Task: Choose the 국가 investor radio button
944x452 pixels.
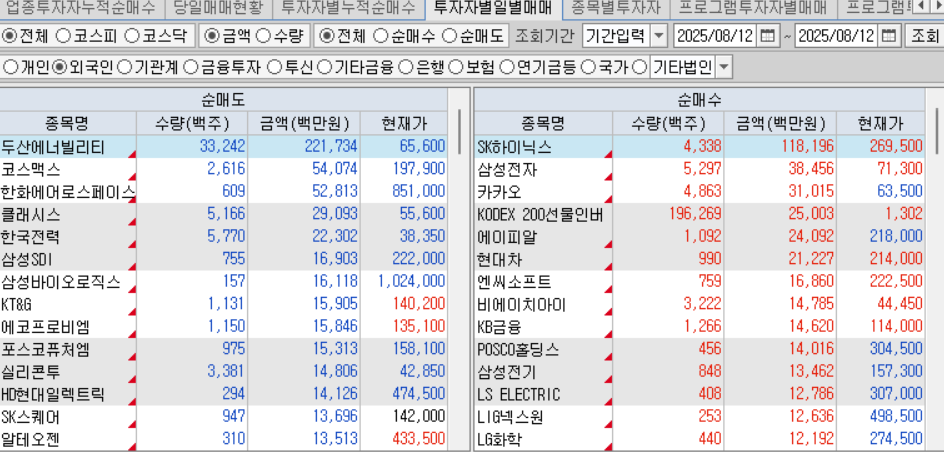Action: (x=588, y=67)
